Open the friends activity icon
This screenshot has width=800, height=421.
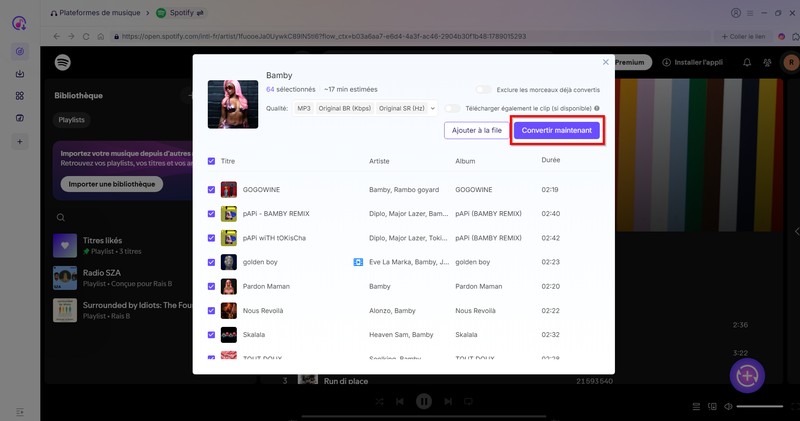(767, 62)
